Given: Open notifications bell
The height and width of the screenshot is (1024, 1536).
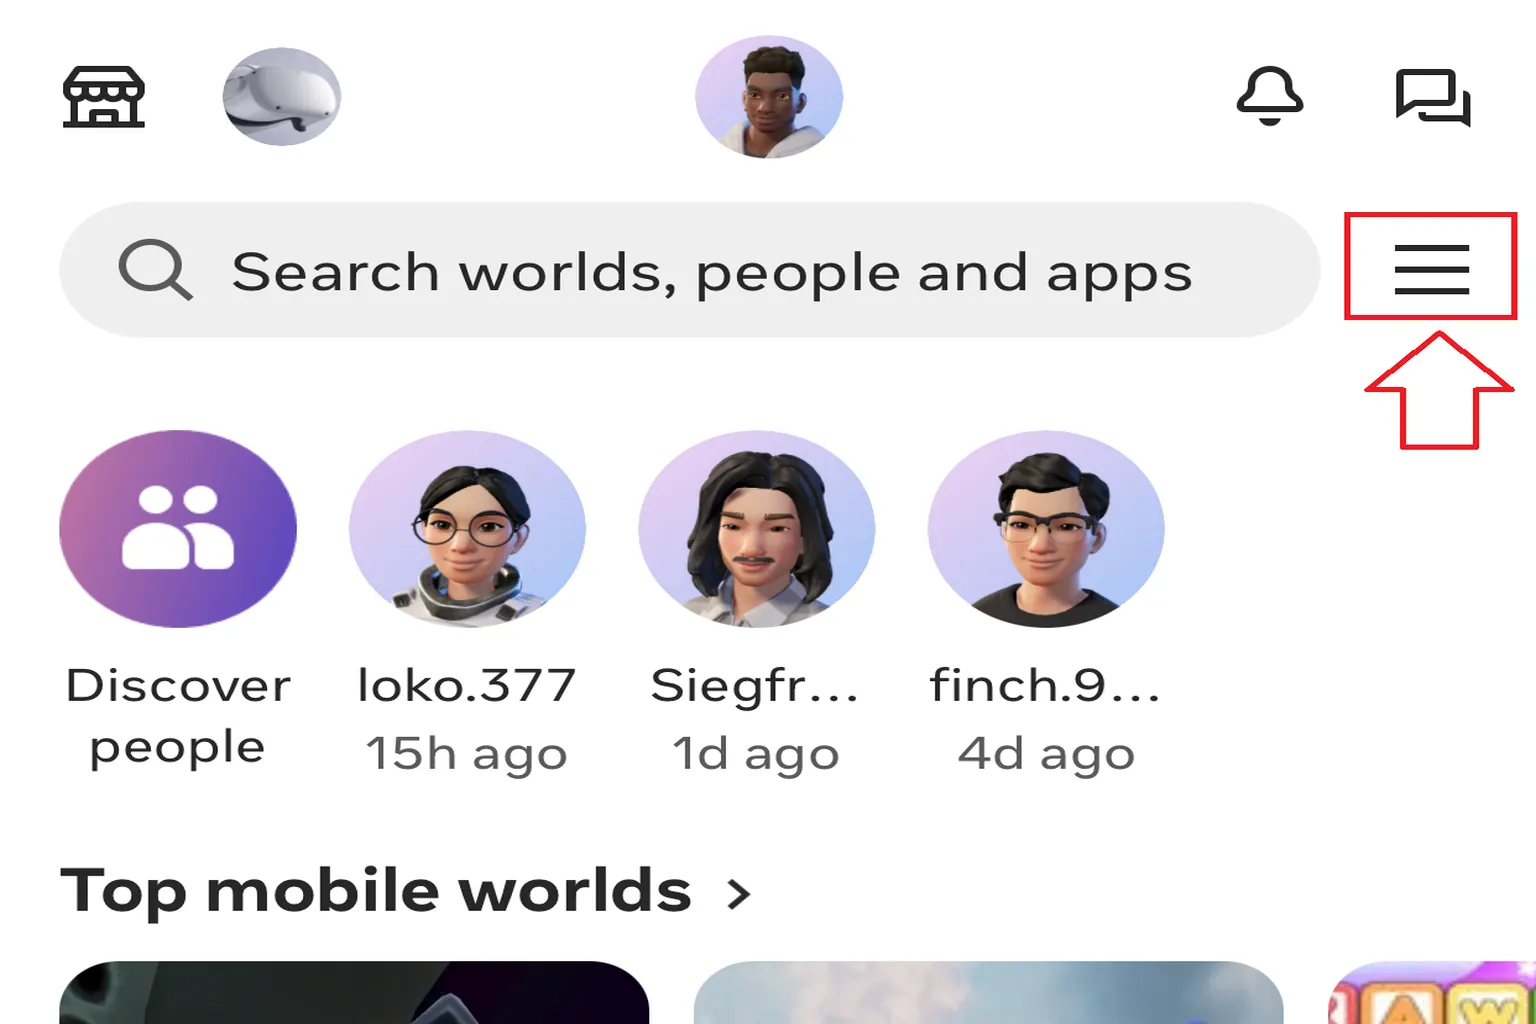Looking at the screenshot, I should point(1270,96).
